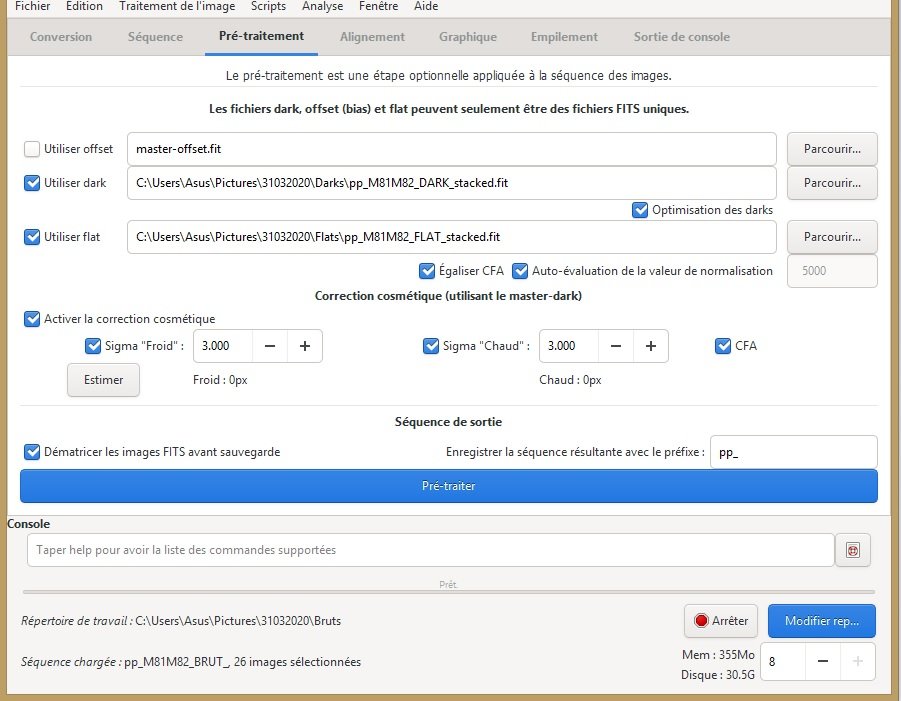Switch to the Graphique tab
The image size is (901, 701).
468,37
